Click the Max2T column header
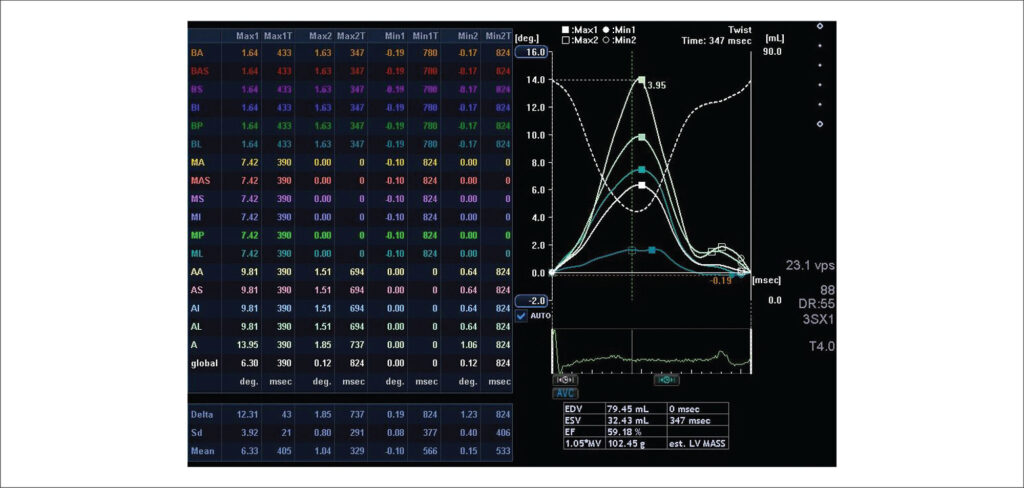1024x488 pixels. pyautogui.click(x=351, y=35)
